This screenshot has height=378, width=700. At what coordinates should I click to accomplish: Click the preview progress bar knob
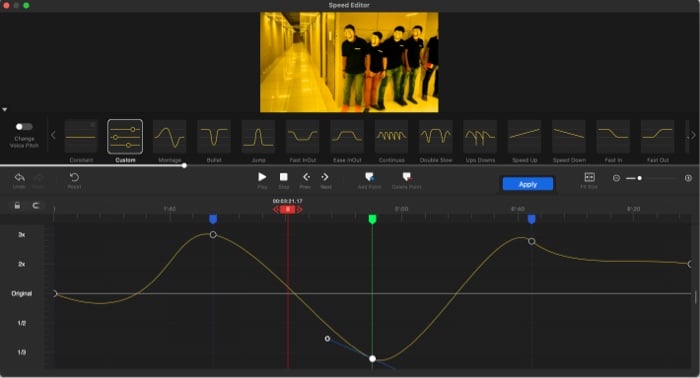click(184, 166)
